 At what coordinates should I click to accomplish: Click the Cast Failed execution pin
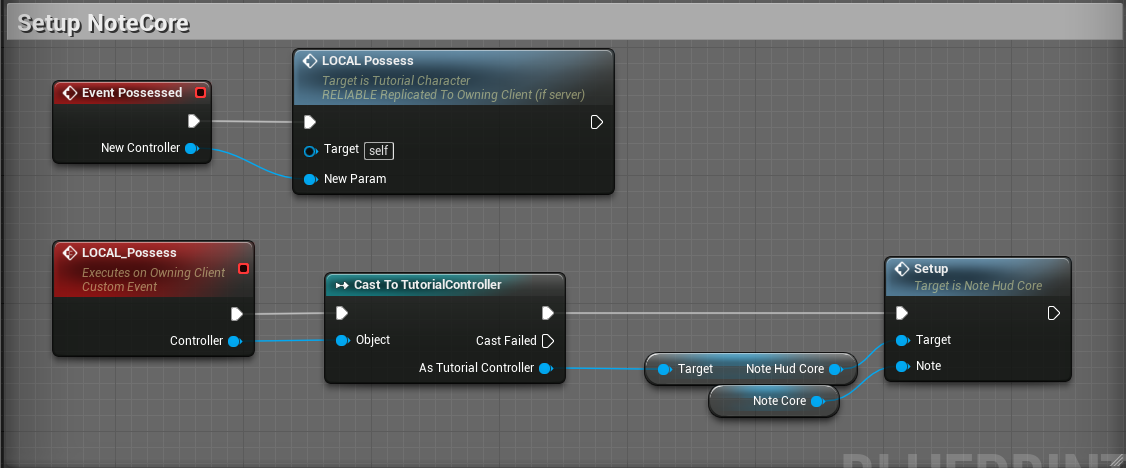pyautogui.click(x=547, y=340)
